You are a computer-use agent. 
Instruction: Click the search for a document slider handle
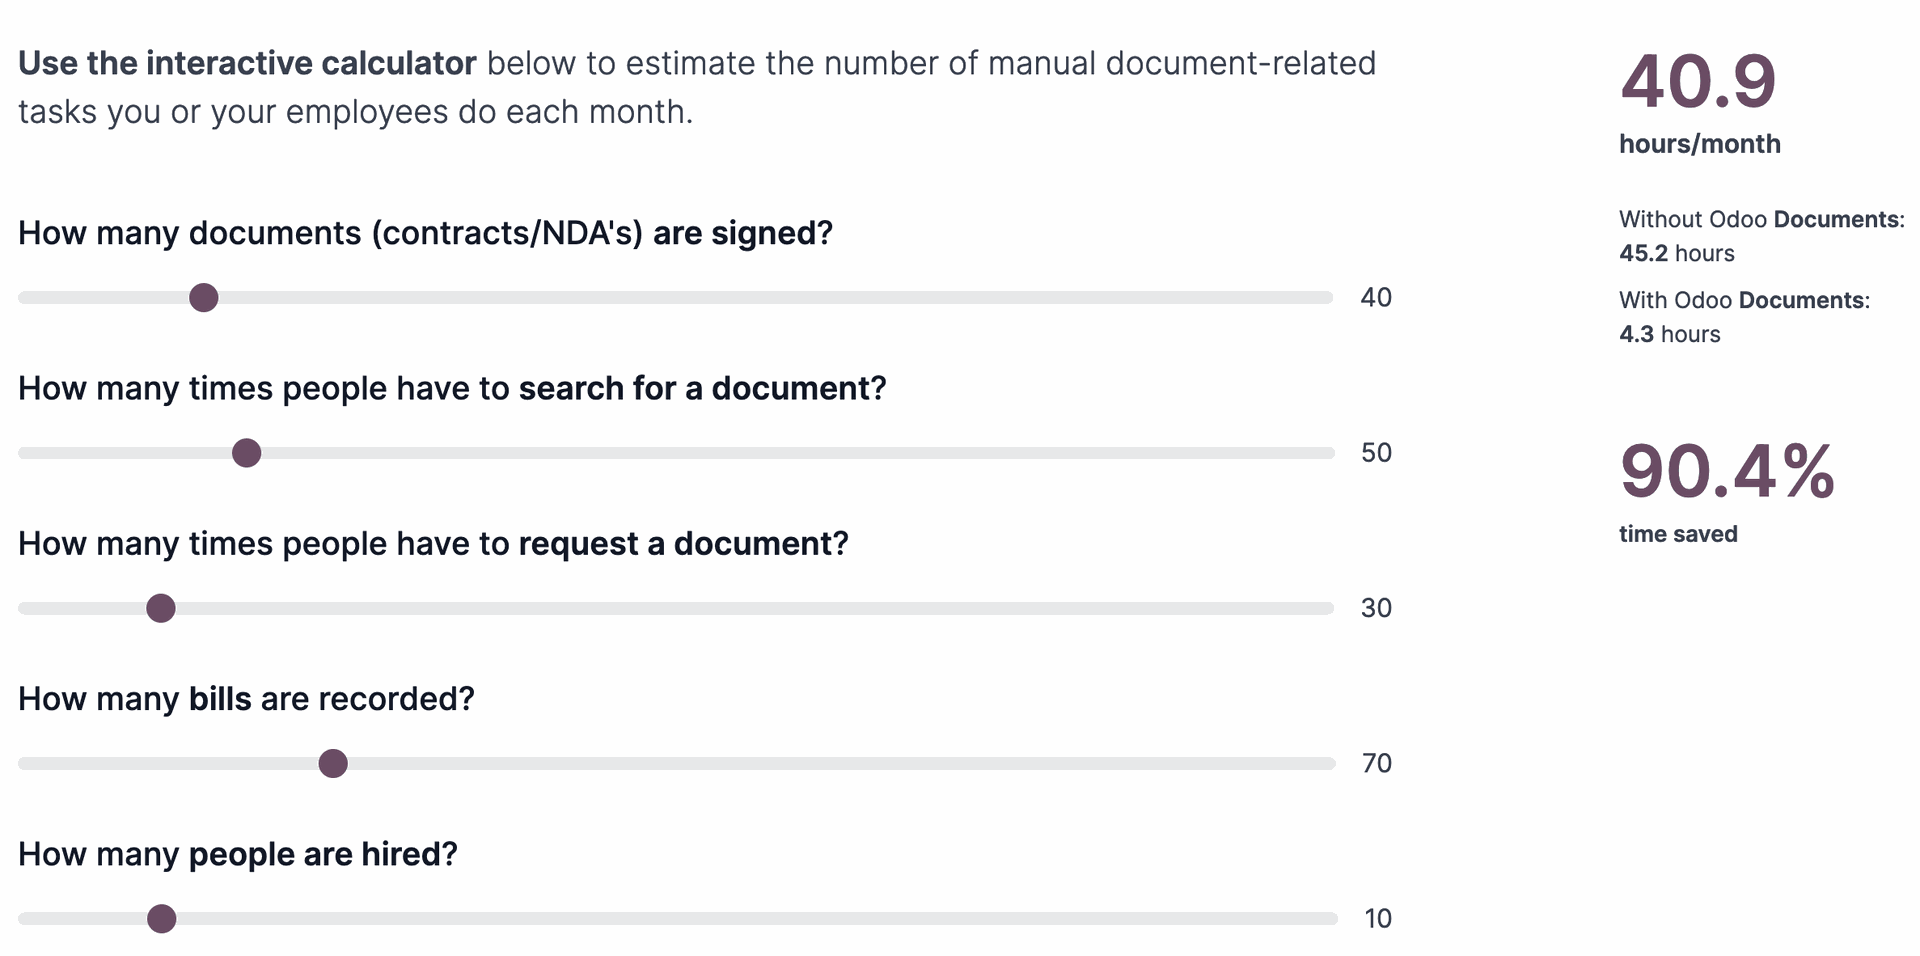pyautogui.click(x=246, y=453)
